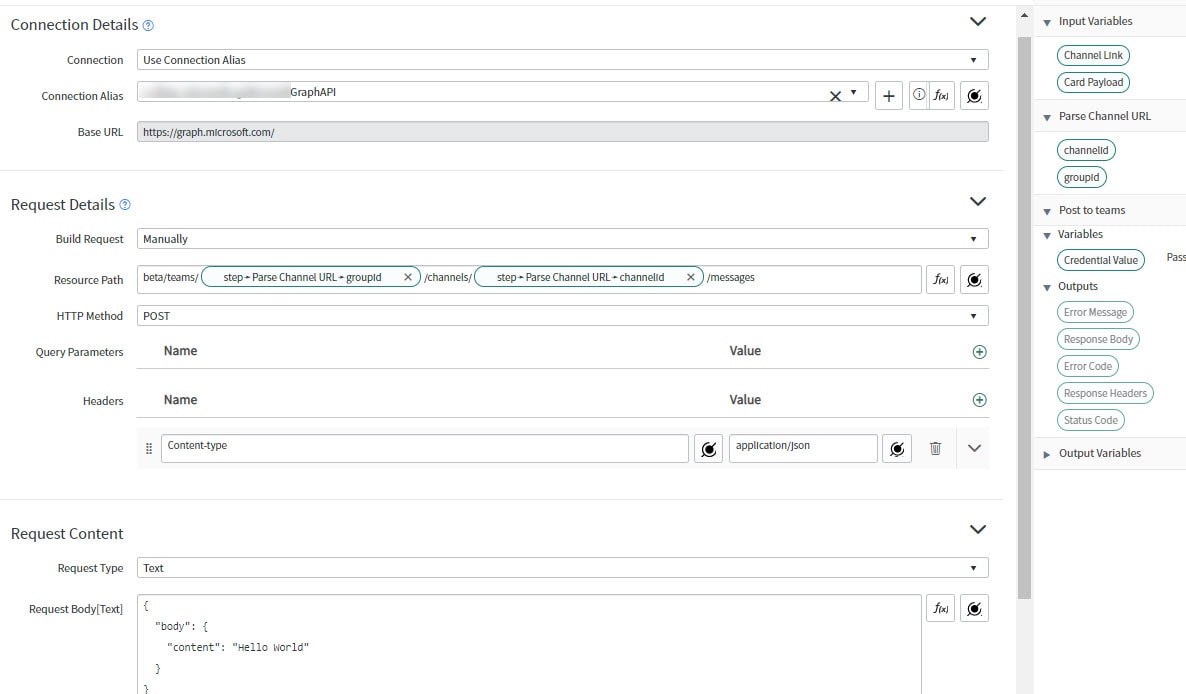Click the help icon next to Connection Details

(148, 25)
